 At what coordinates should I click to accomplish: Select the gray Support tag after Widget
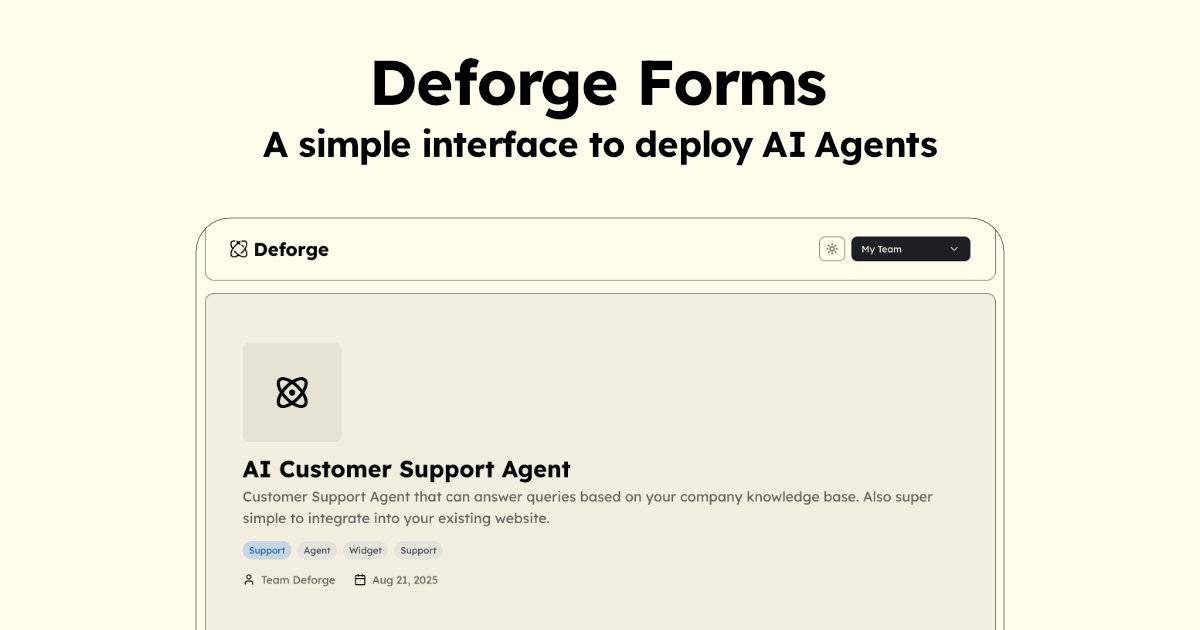click(418, 550)
